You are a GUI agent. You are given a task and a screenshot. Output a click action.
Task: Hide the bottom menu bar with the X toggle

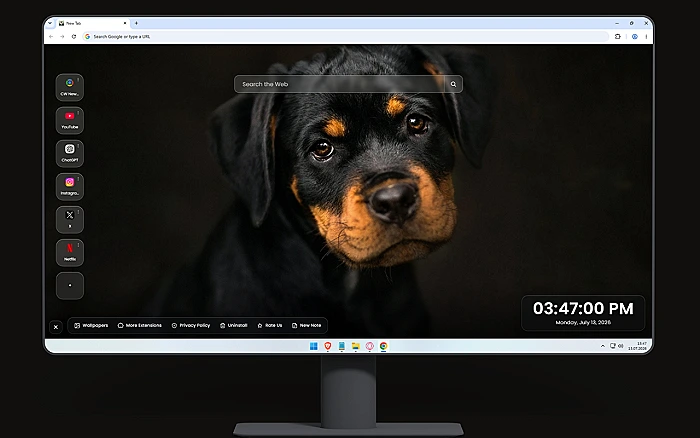(56, 327)
